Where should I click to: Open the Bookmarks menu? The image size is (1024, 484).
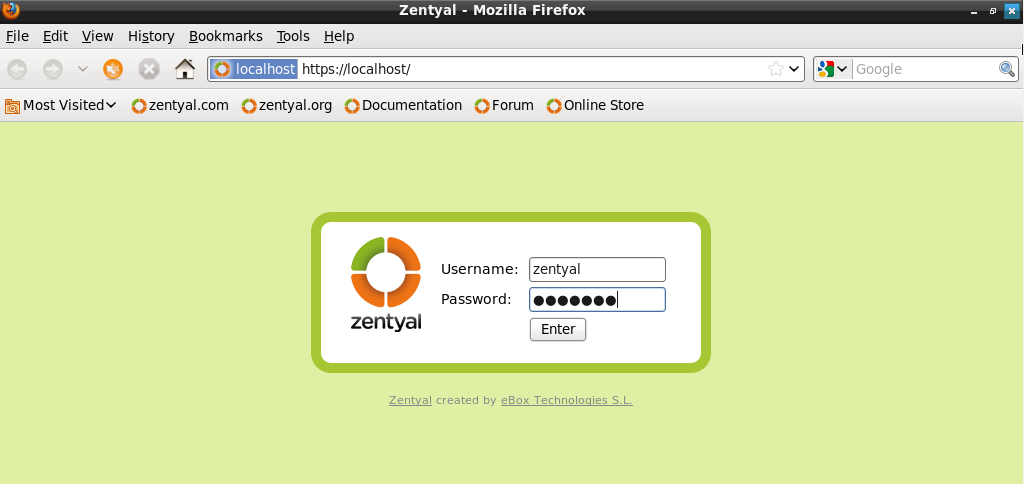click(225, 36)
